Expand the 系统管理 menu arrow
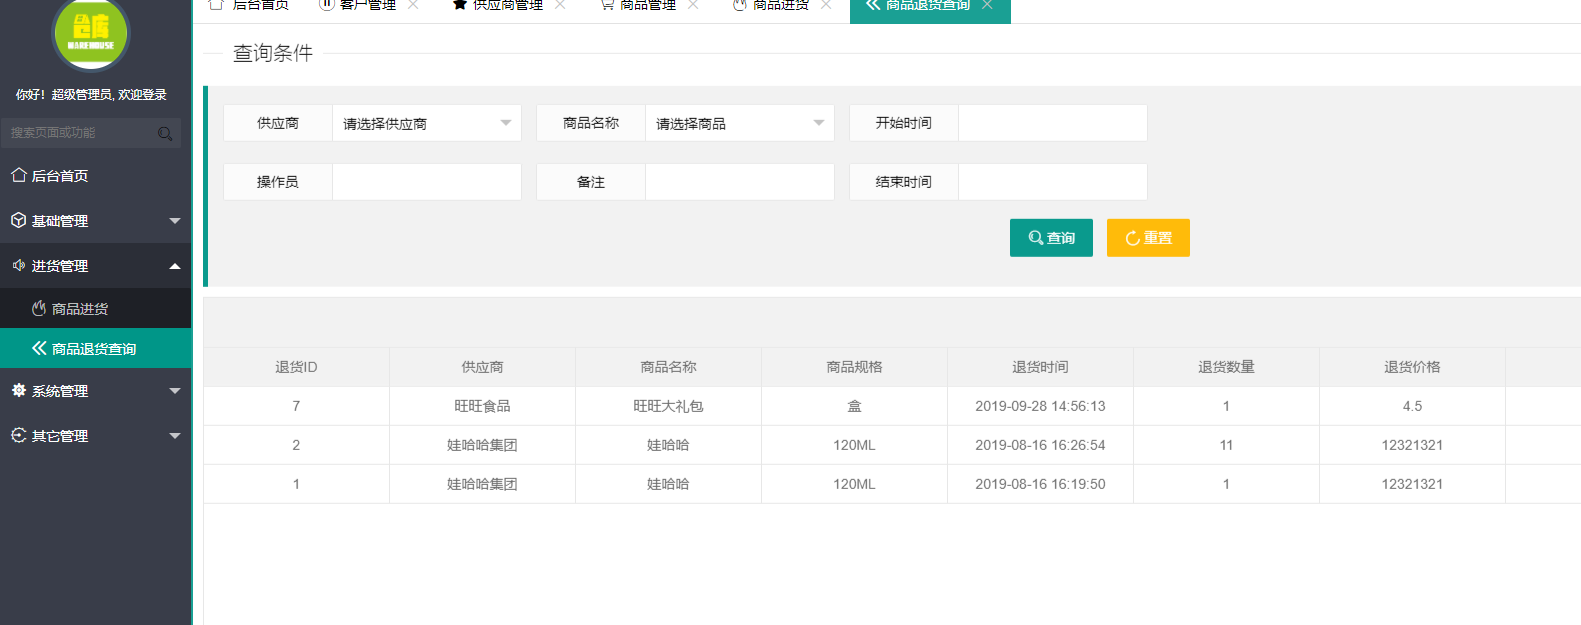The image size is (1581, 625). 175,391
